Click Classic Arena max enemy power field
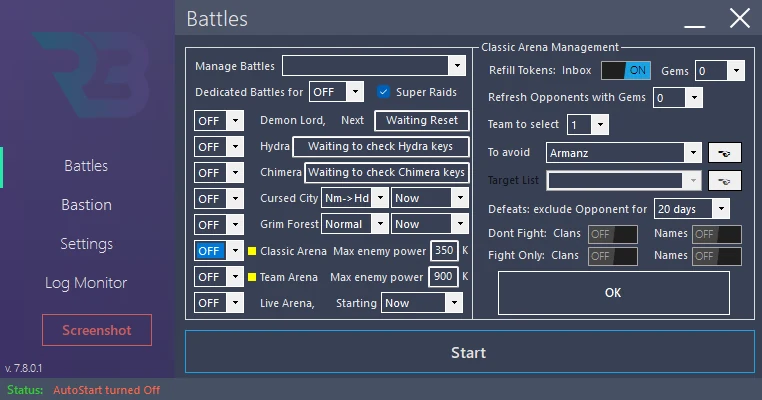The height and width of the screenshot is (400, 762). pyautogui.click(x=444, y=250)
